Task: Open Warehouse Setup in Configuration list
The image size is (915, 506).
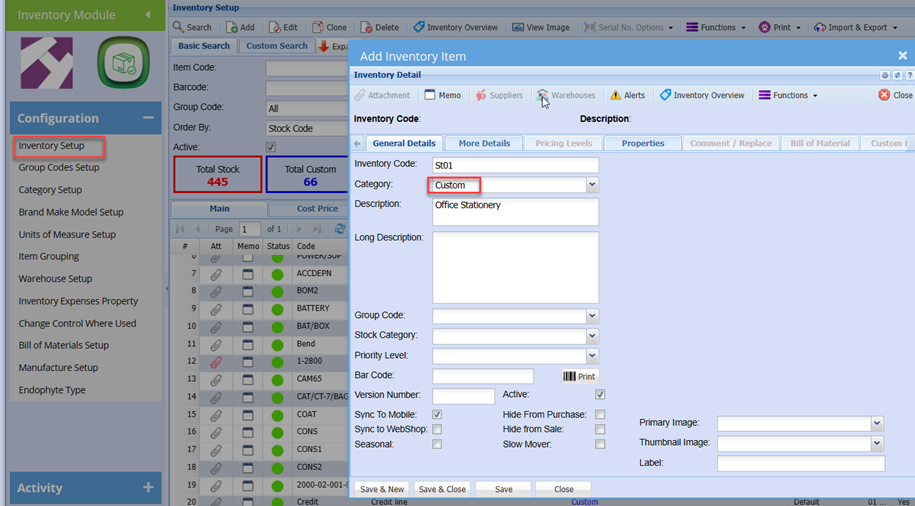Action: click(x=55, y=279)
